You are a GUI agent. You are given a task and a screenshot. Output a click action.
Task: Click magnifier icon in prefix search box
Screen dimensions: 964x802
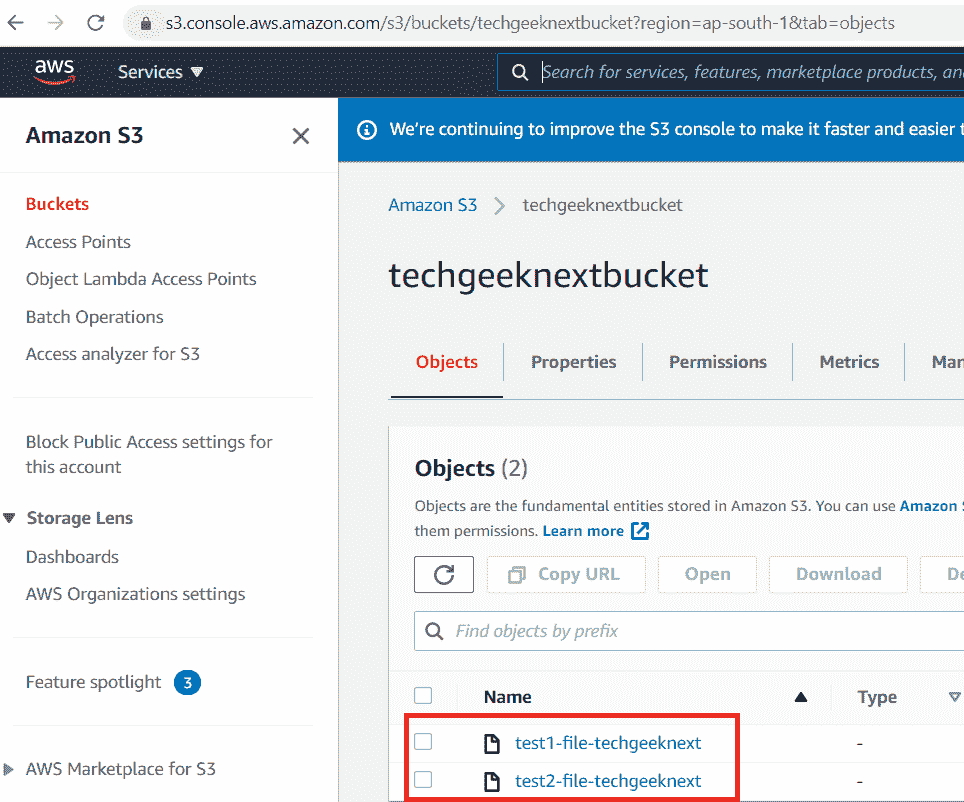point(434,631)
